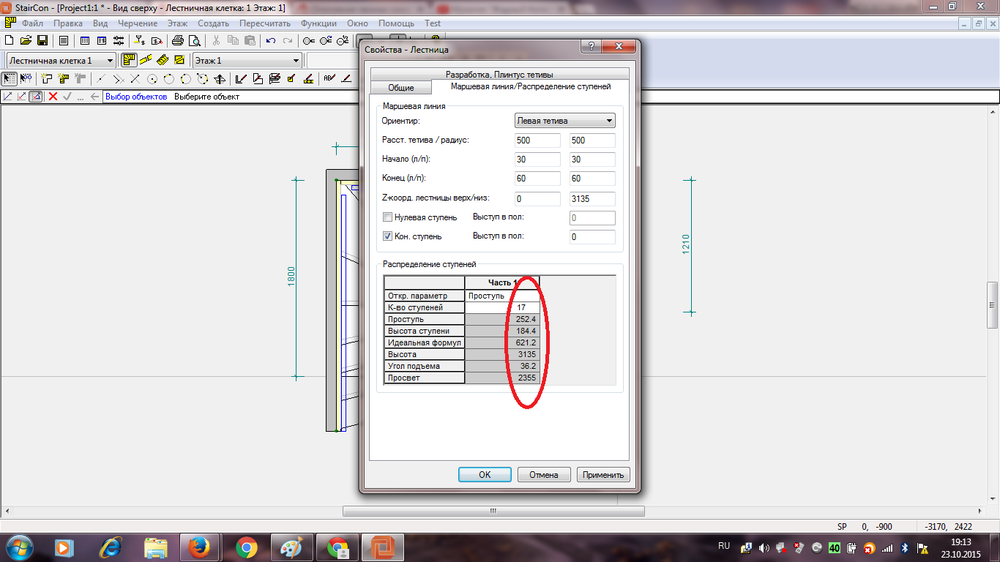Screen dimensions: 1000x562
Task: Open Print Preview magnifier icon
Action: pyautogui.click(x=193, y=41)
